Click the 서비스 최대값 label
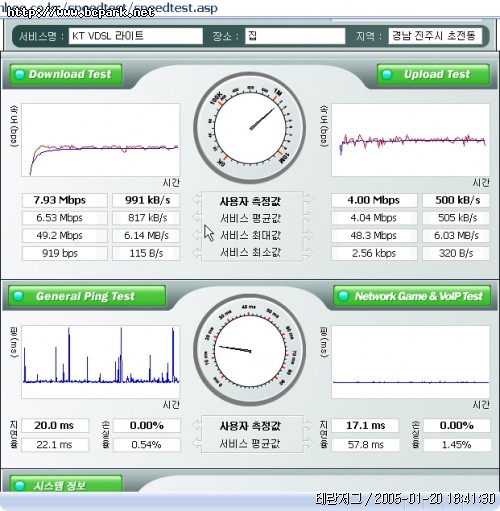This screenshot has width=500, height=511. click(250, 236)
